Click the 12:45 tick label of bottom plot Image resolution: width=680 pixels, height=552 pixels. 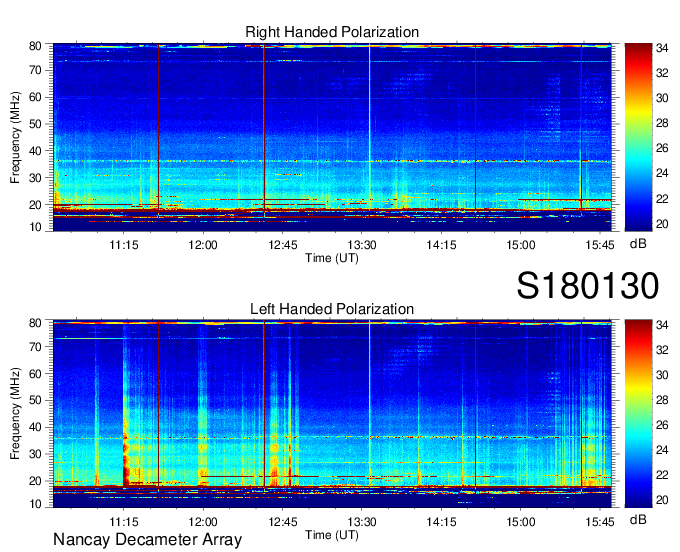tap(283, 522)
